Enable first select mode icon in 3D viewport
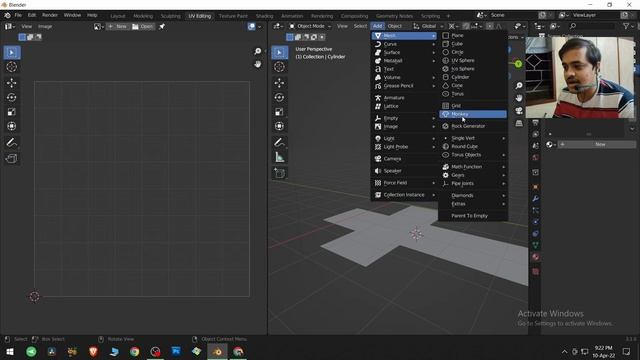Viewport: 640px width, 360px height. [290, 37]
